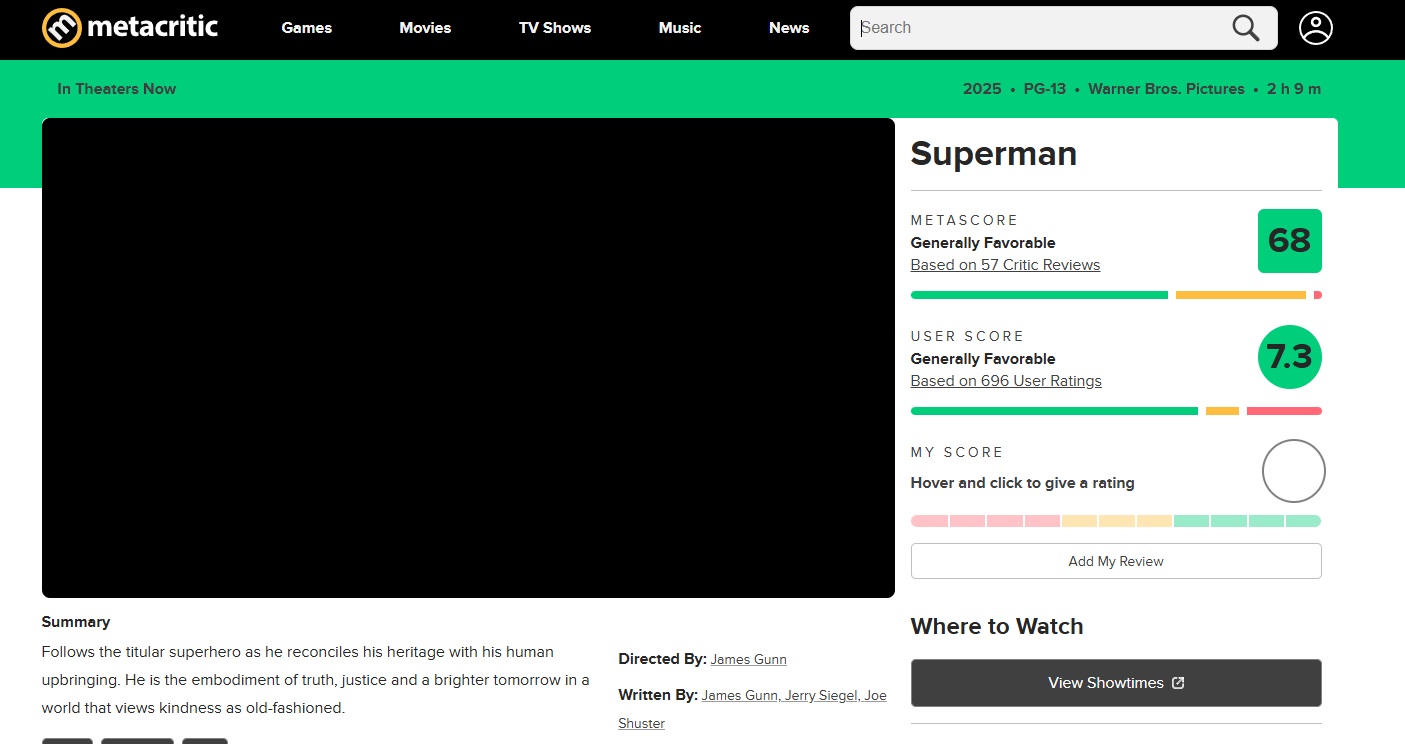Click the User Score distribution bar
The height and width of the screenshot is (744, 1405).
pyautogui.click(x=1116, y=411)
